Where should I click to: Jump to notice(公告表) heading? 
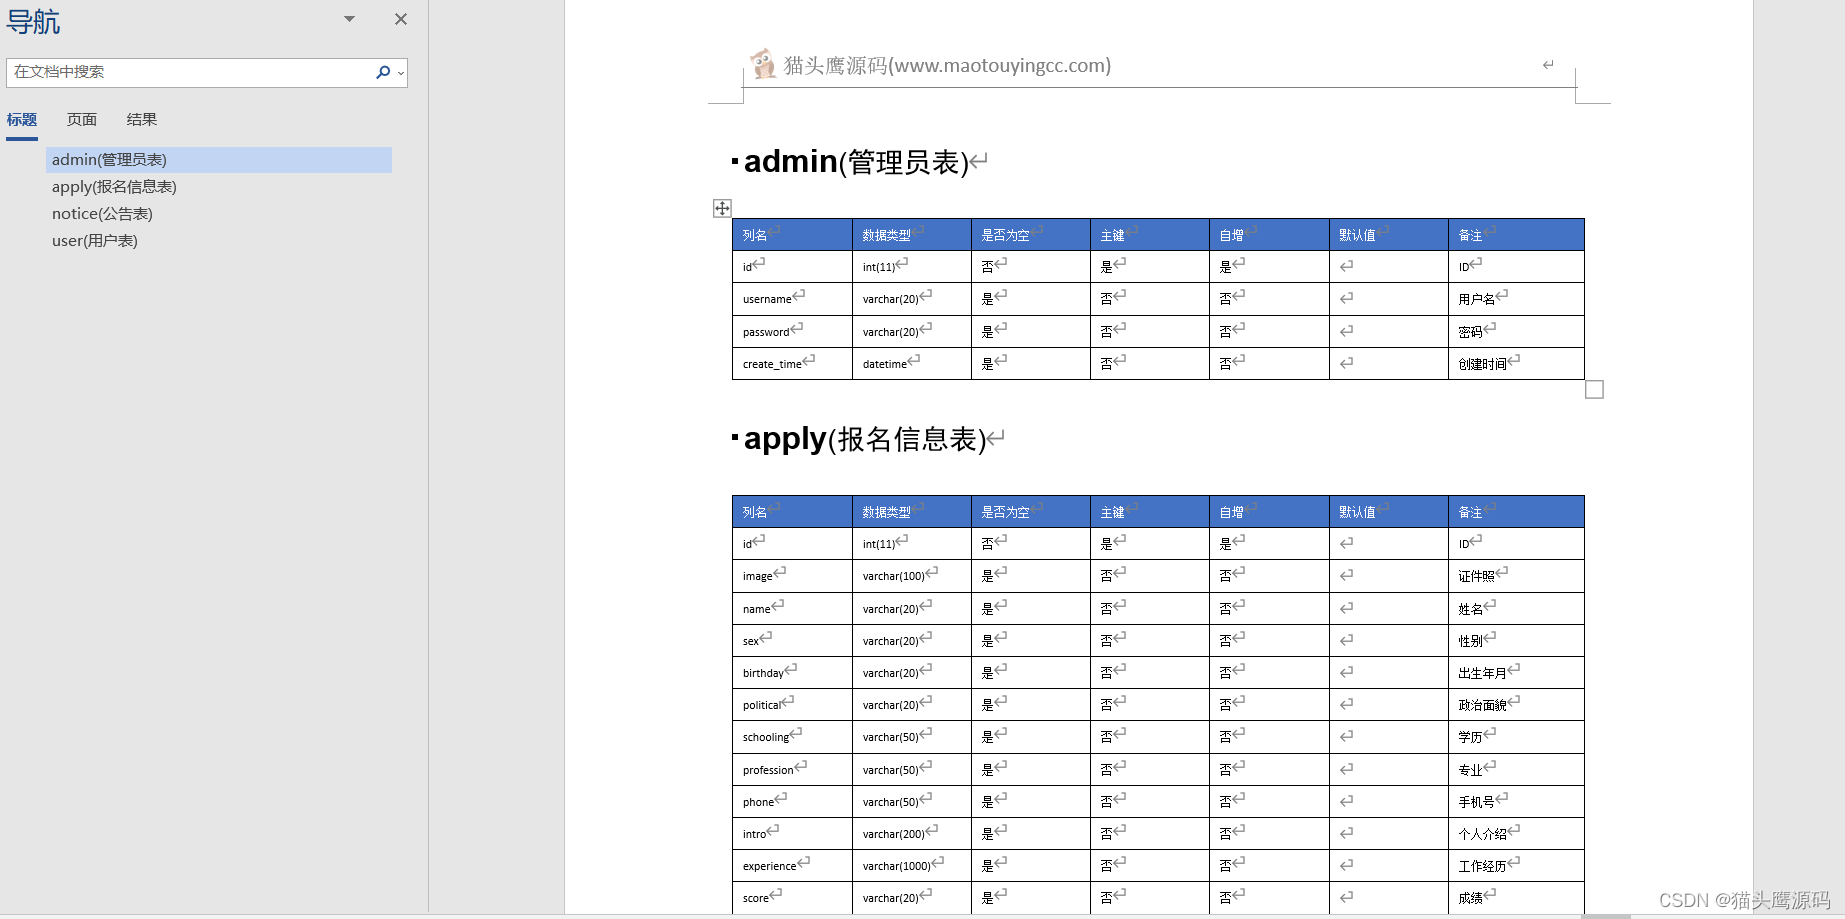coord(102,214)
